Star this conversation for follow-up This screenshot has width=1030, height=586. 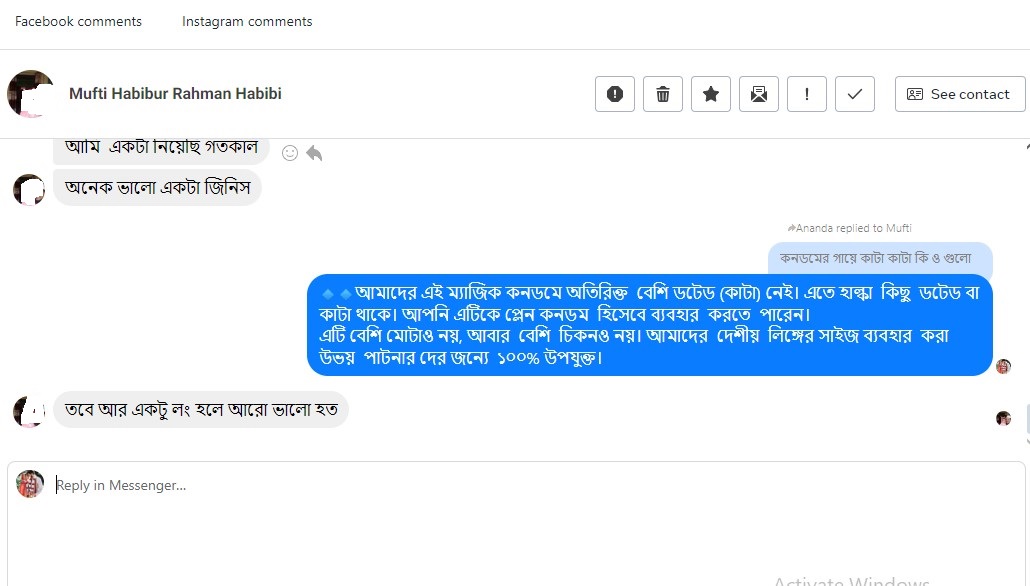point(710,93)
